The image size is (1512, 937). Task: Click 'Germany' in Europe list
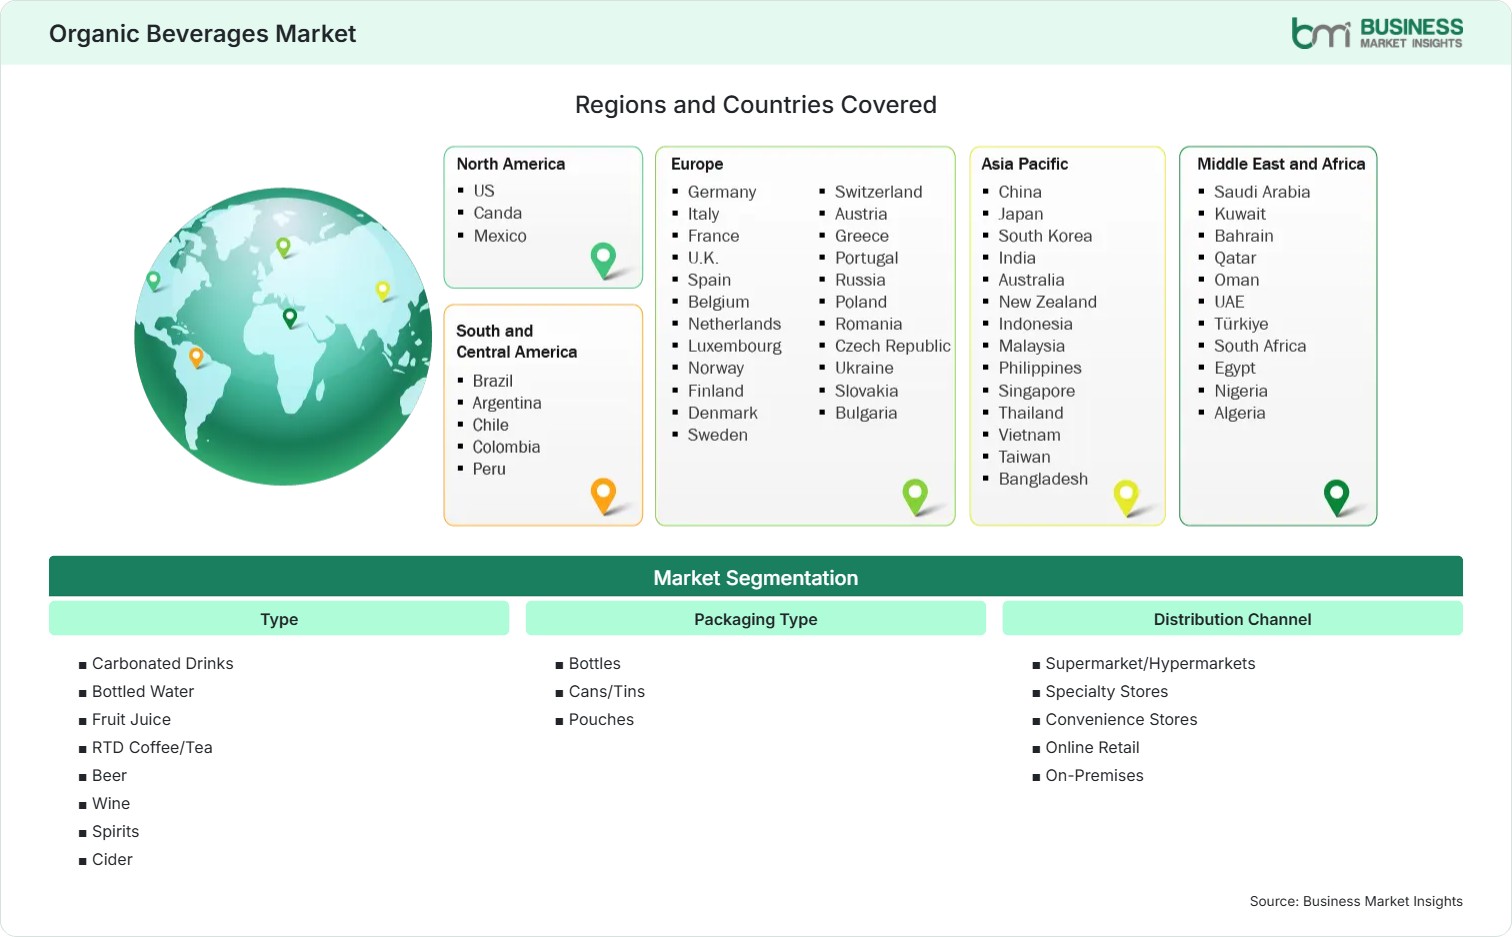tap(722, 192)
